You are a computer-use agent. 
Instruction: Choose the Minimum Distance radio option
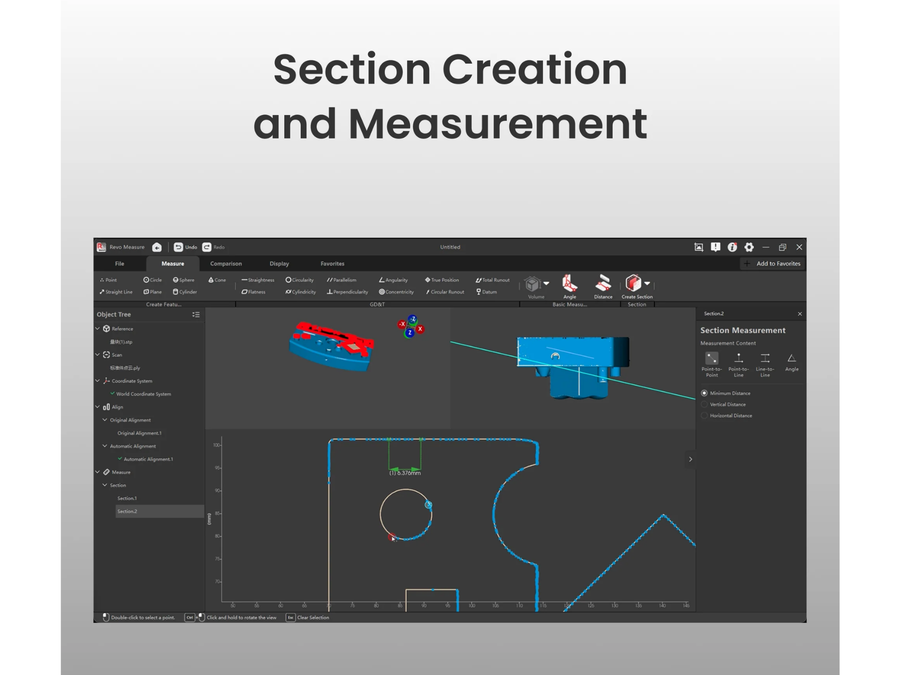704,393
